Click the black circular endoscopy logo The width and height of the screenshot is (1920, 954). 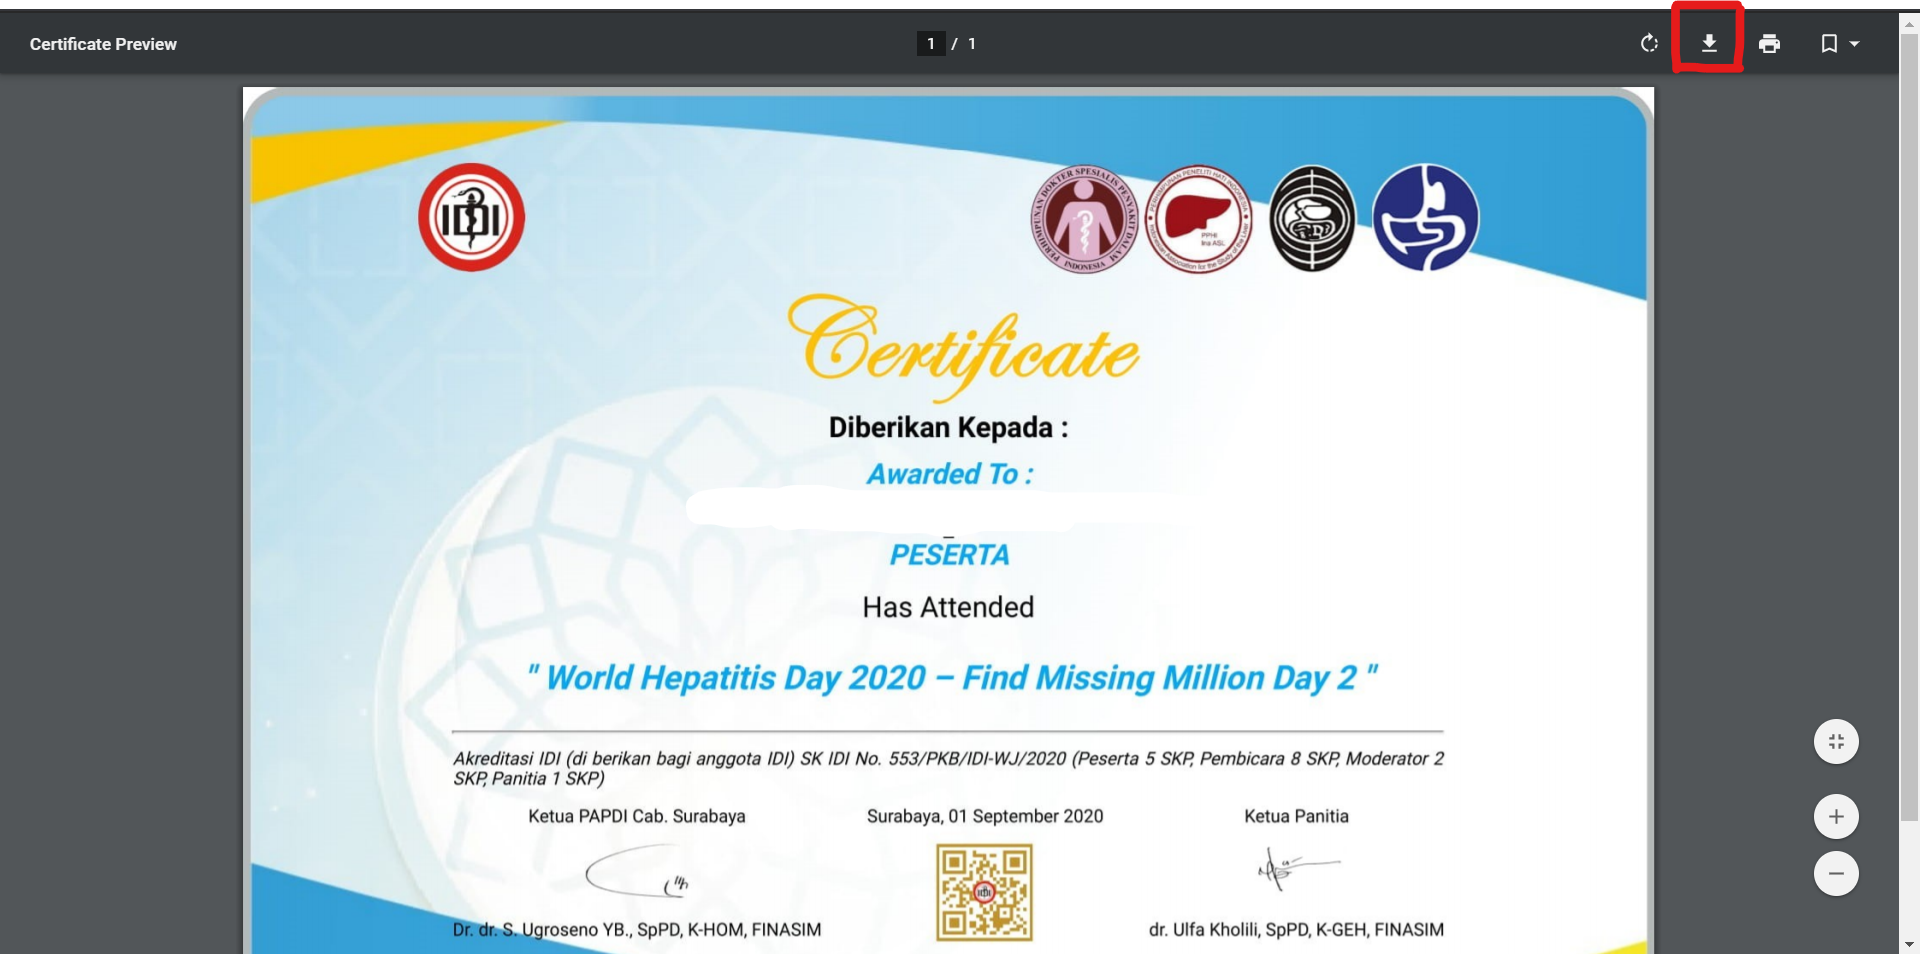click(x=1312, y=219)
